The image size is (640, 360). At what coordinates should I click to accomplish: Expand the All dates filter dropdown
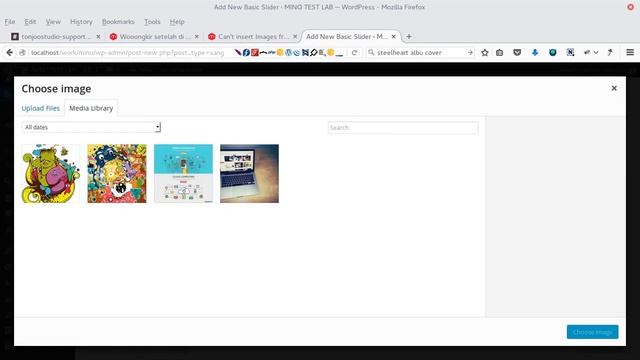point(91,127)
